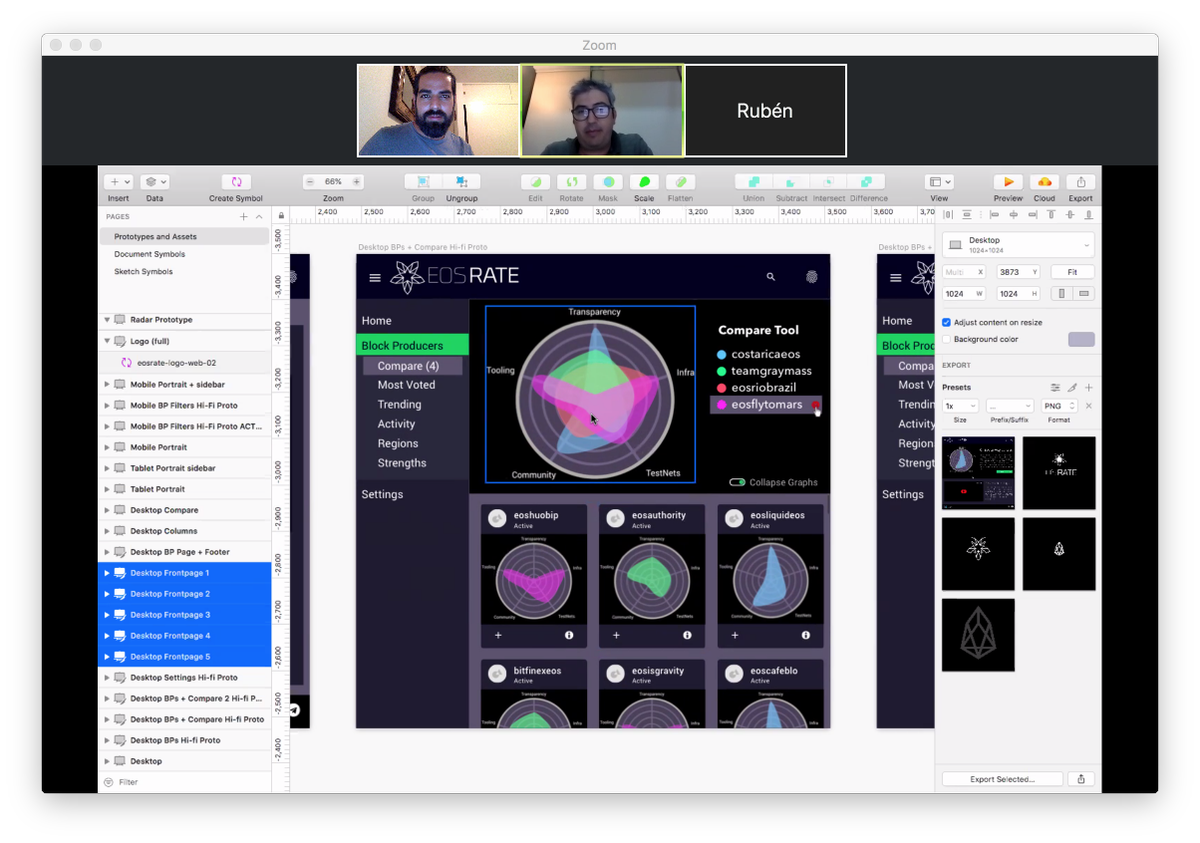Collapse the Logo (full) layer group
Screen dimensions: 1200x843
pyautogui.click(x=107, y=341)
